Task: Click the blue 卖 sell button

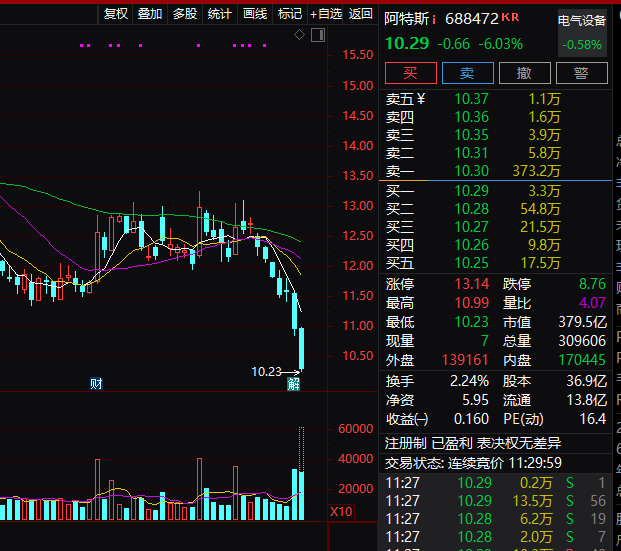Action: pyautogui.click(x=468, y=73)
